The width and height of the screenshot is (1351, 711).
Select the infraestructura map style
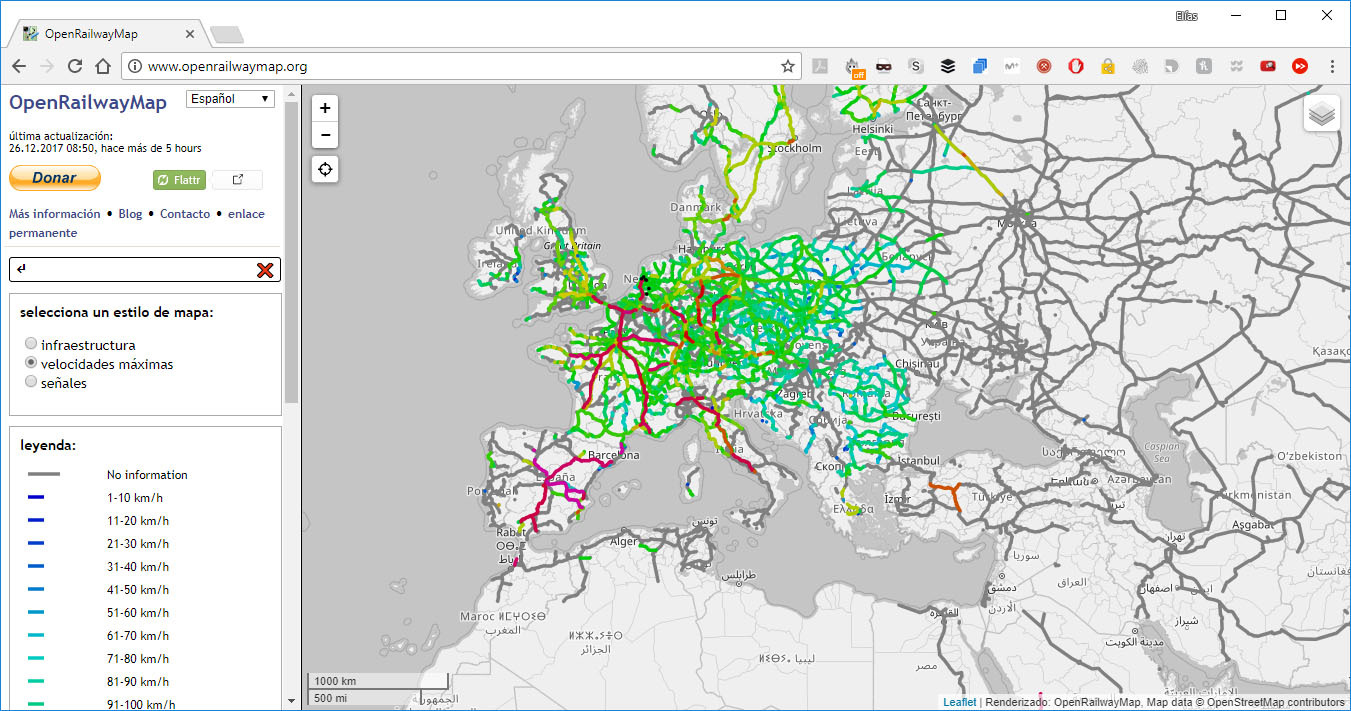pyautogui.click(x=31, y=343)
